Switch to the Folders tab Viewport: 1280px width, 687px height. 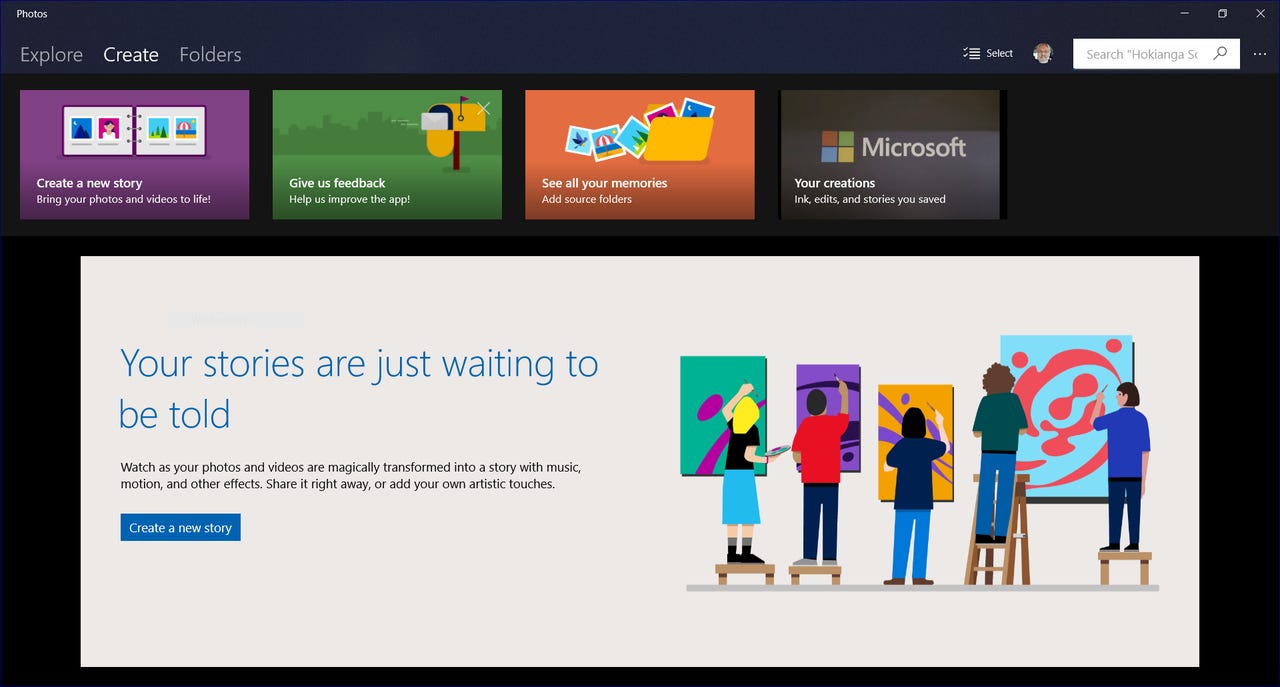tap(210, 55)
